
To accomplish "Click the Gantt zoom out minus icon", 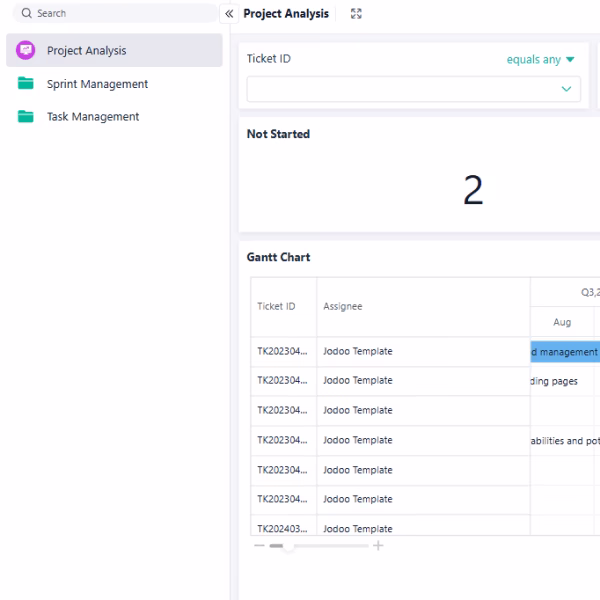I will (259, 546).
